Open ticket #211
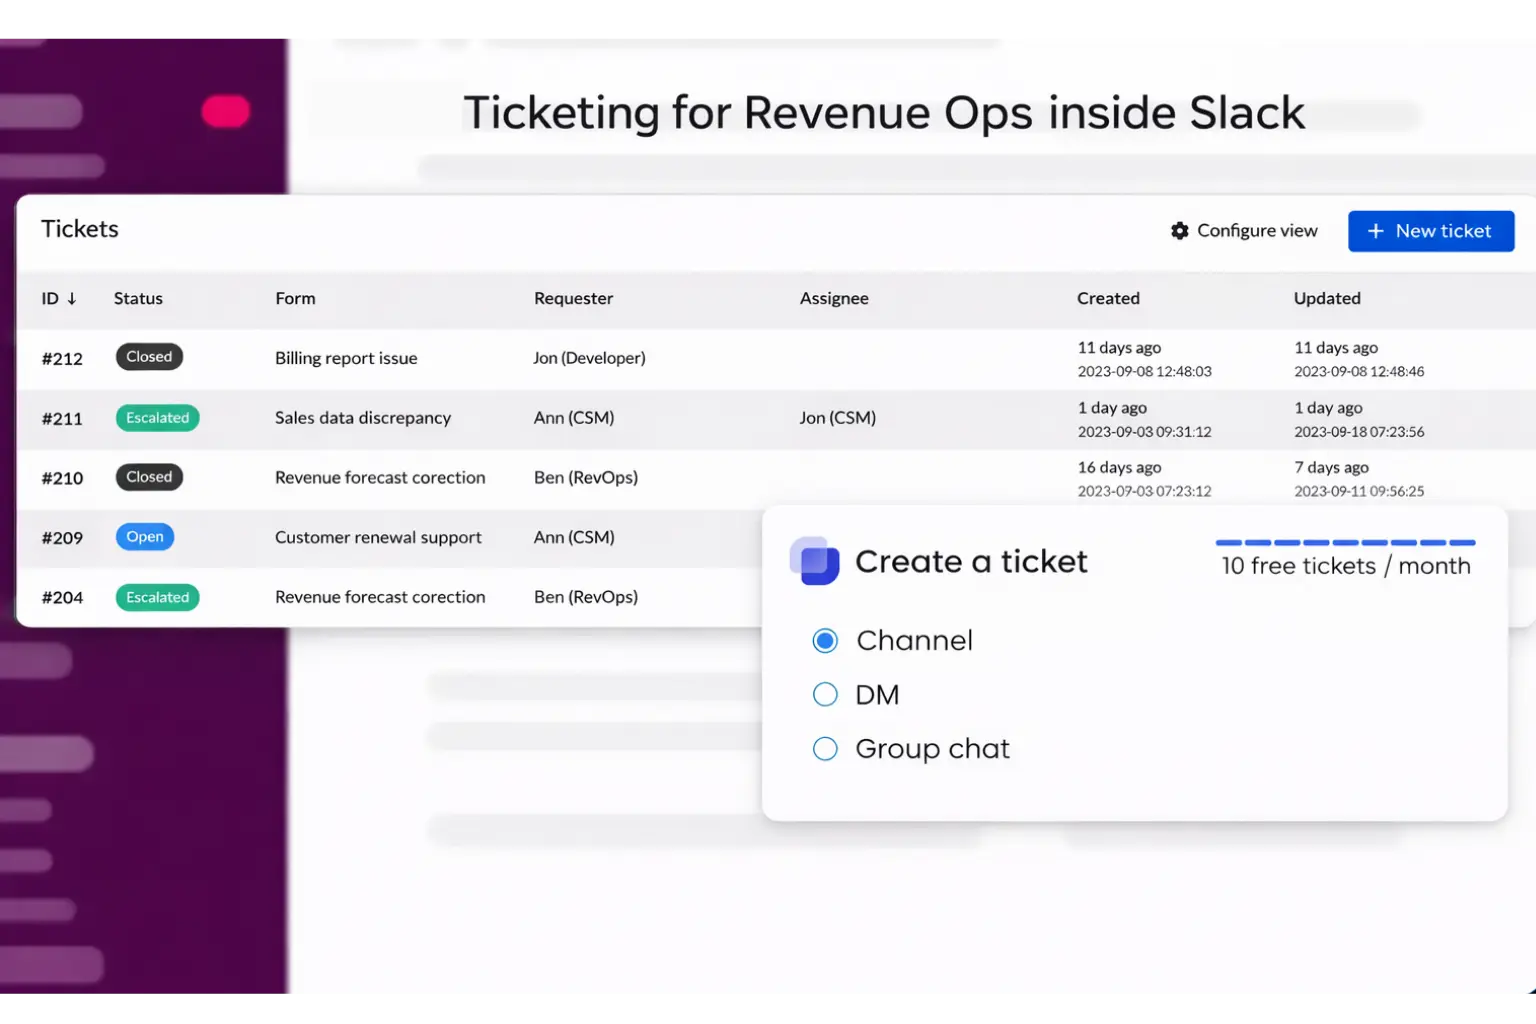The image size is (1536, 1024). tap(62, 419)
